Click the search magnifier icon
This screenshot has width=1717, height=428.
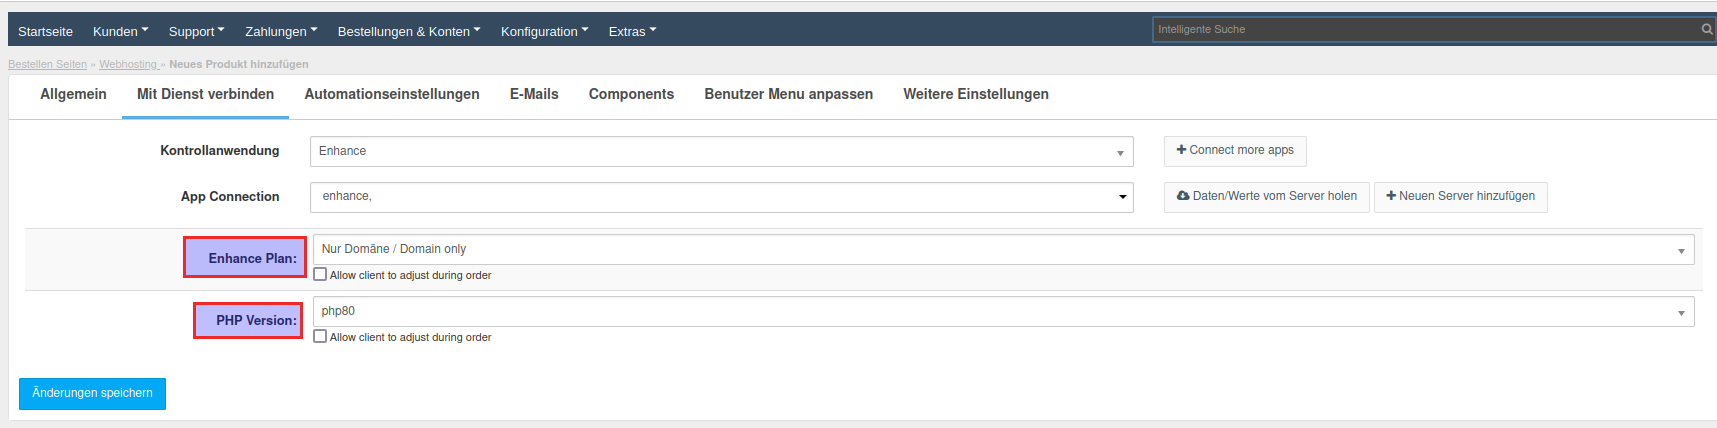(1706, 29)
